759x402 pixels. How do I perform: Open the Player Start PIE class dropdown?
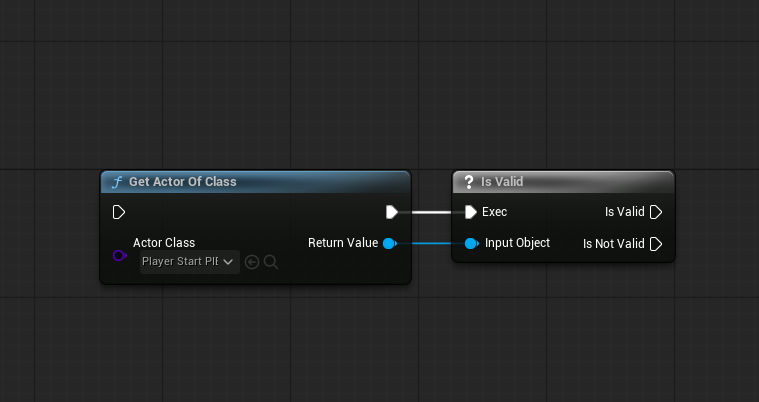(x=190, y=262)
